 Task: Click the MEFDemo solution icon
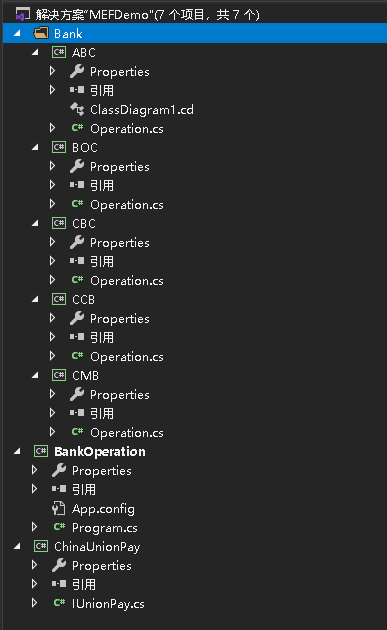[23, 14]
